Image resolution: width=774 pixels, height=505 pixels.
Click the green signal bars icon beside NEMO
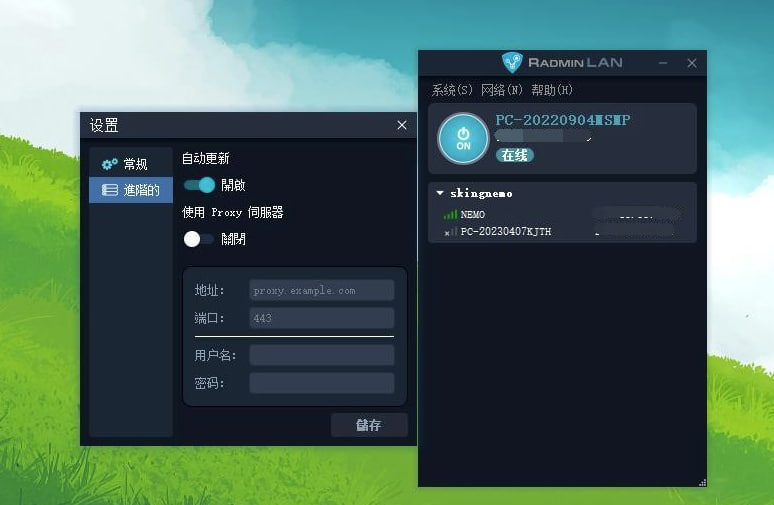[x=450, y=215]
